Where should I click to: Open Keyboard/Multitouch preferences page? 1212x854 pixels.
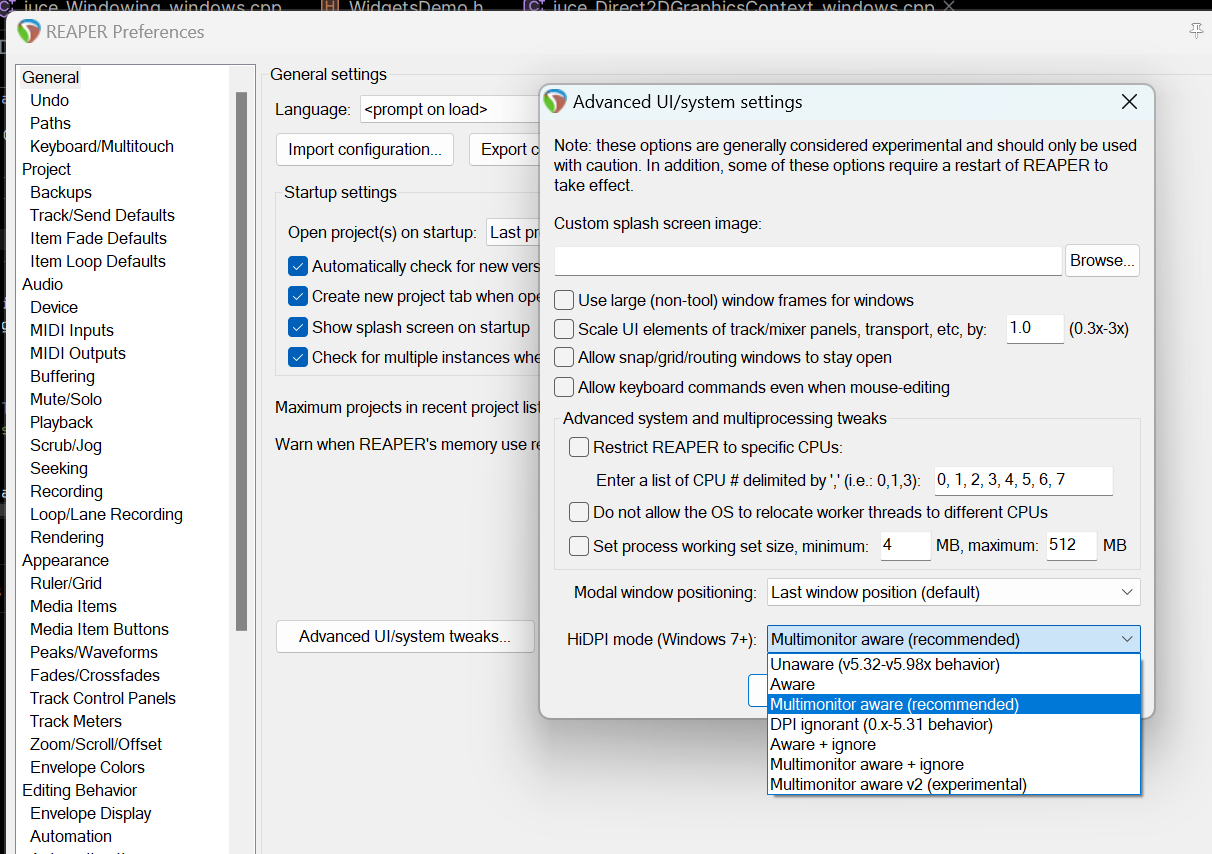pos(102,146)
